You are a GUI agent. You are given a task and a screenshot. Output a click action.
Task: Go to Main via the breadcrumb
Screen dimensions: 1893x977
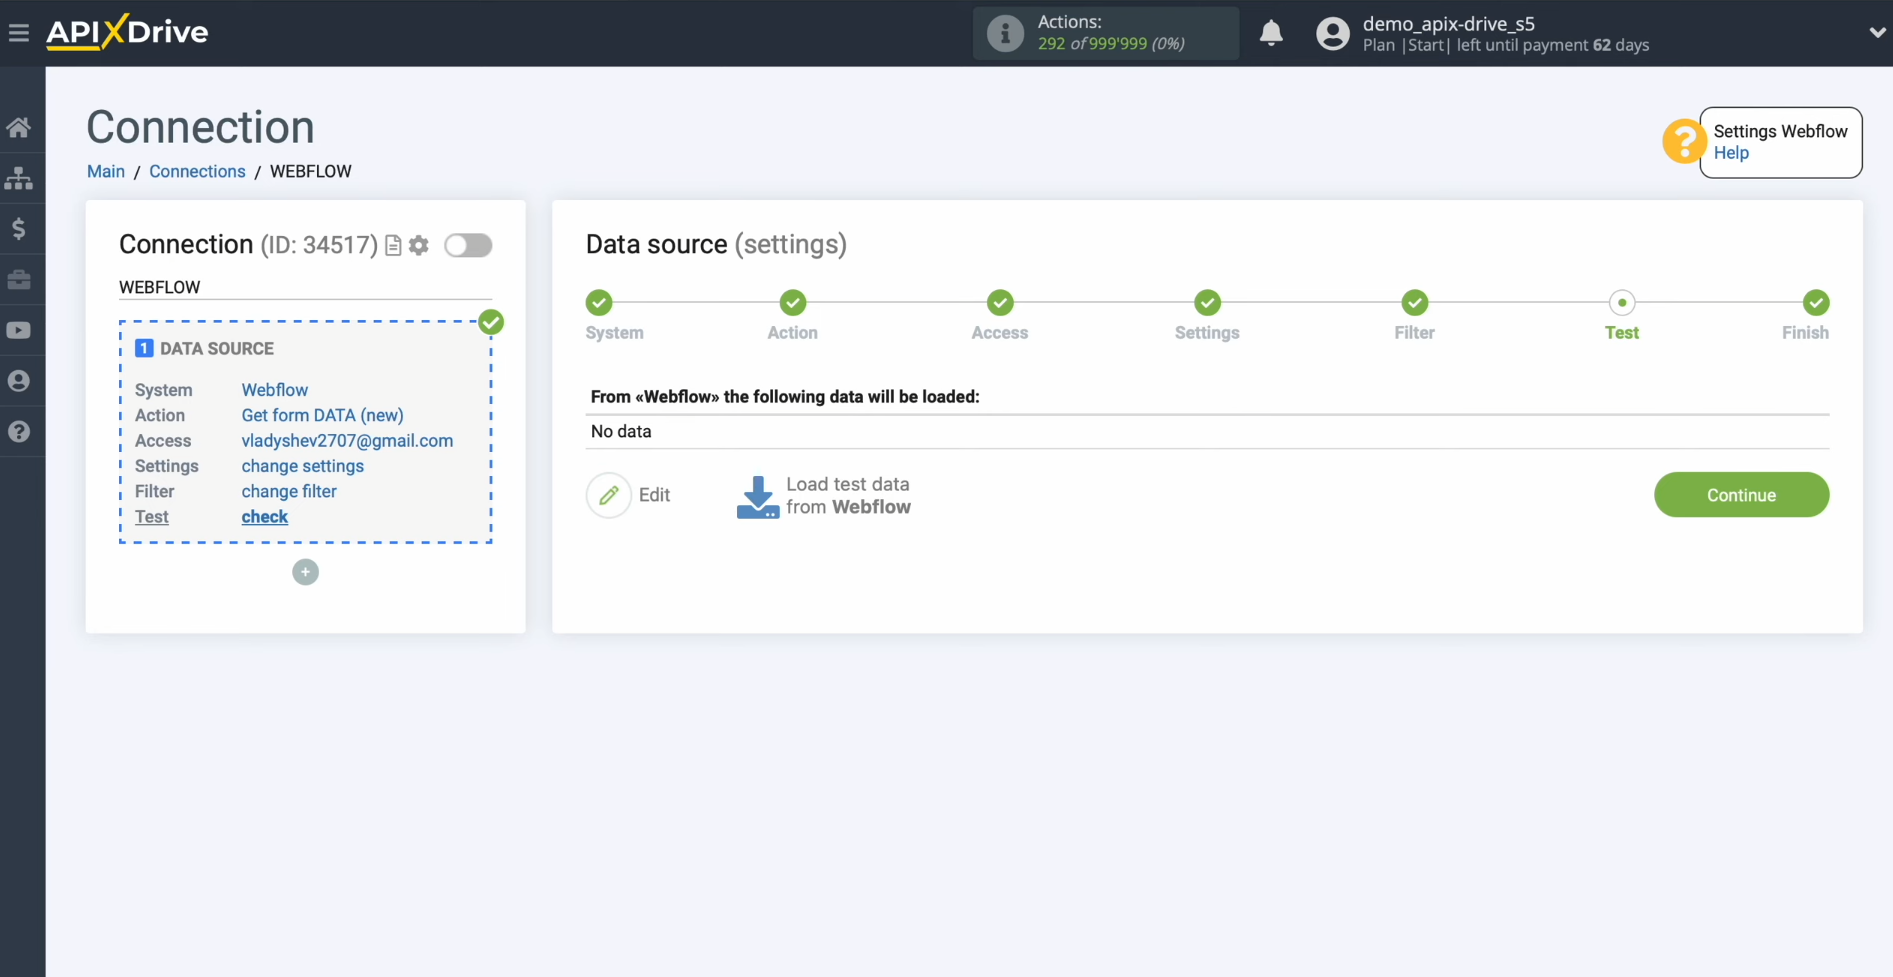[x=105, y=171]
